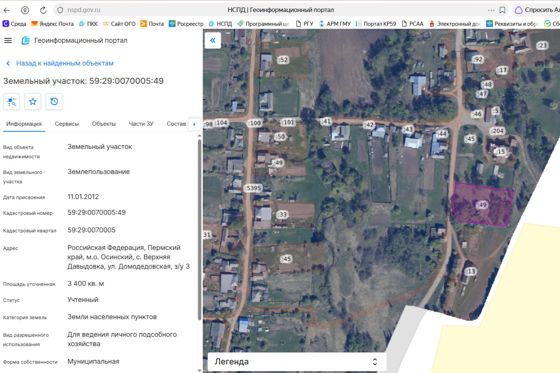The height and width of the screenshot is (373, 560).
Task: Click the area value 3 400 кв. м
Action: point(86,284)
